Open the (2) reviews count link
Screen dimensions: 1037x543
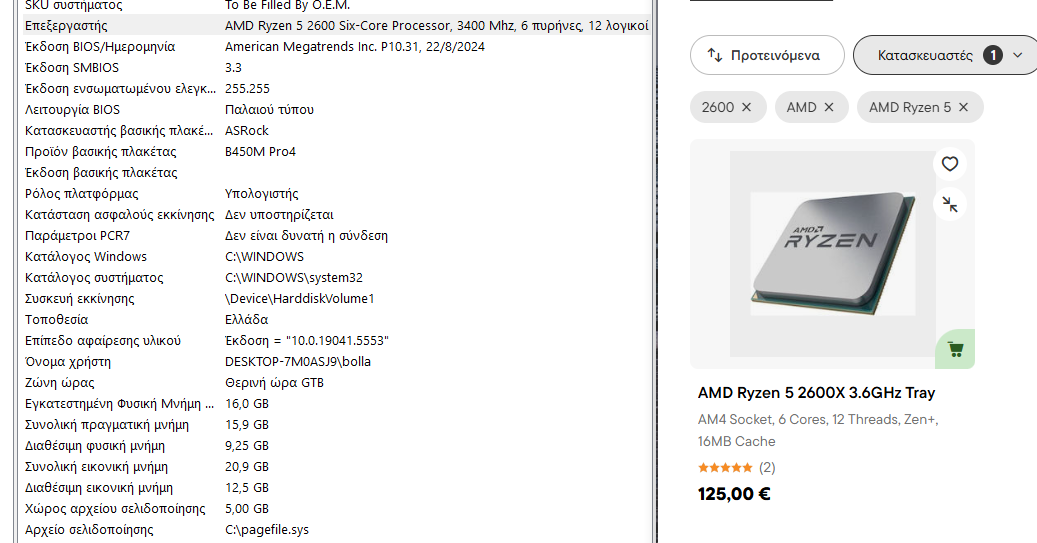pyautogui.click(x=767, y=467)
